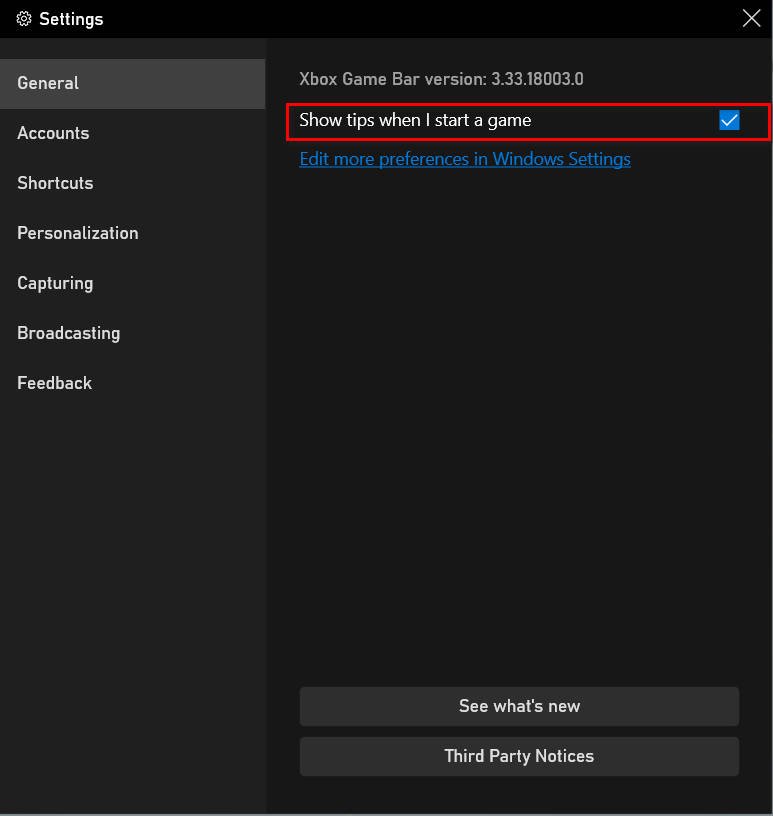Select the Capturing tab

[133, 283]
